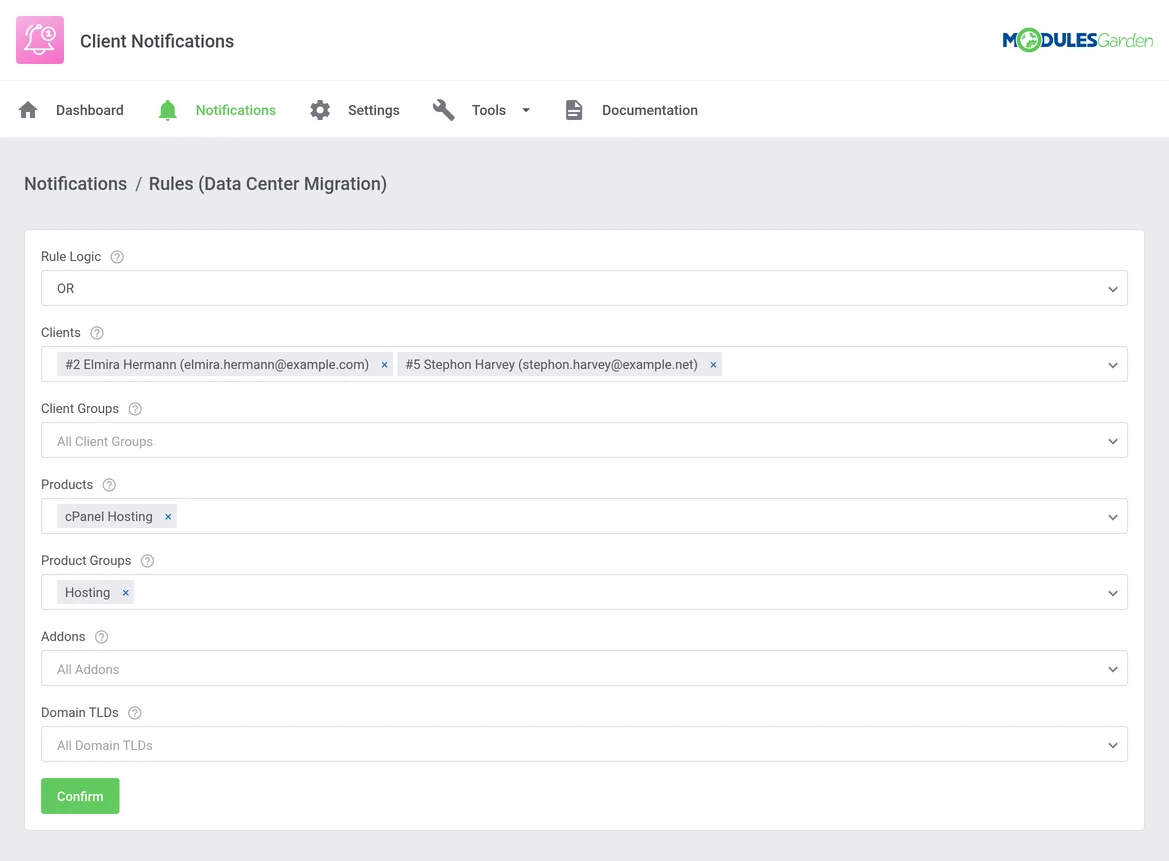Expand the Product Groups dropdown chevron
The image size is (1169, 861).
point(1112,593)
